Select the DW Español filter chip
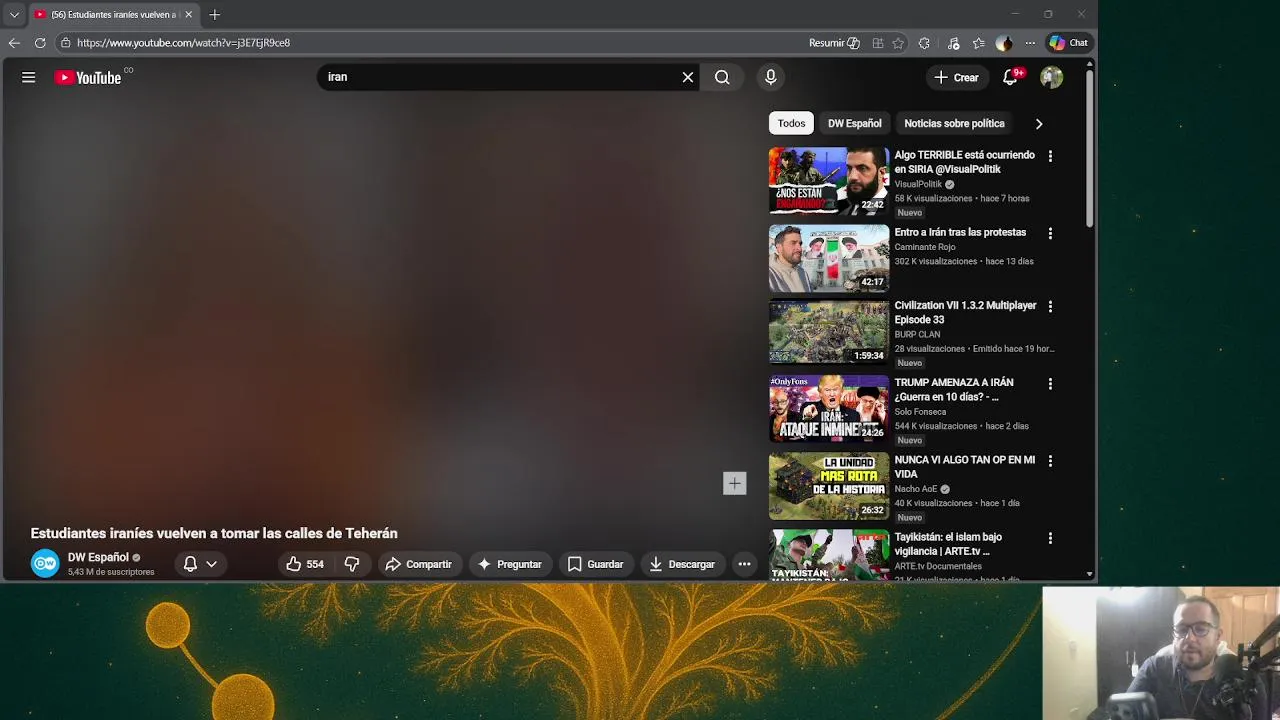1280x720 pixels. pos(854,123)
